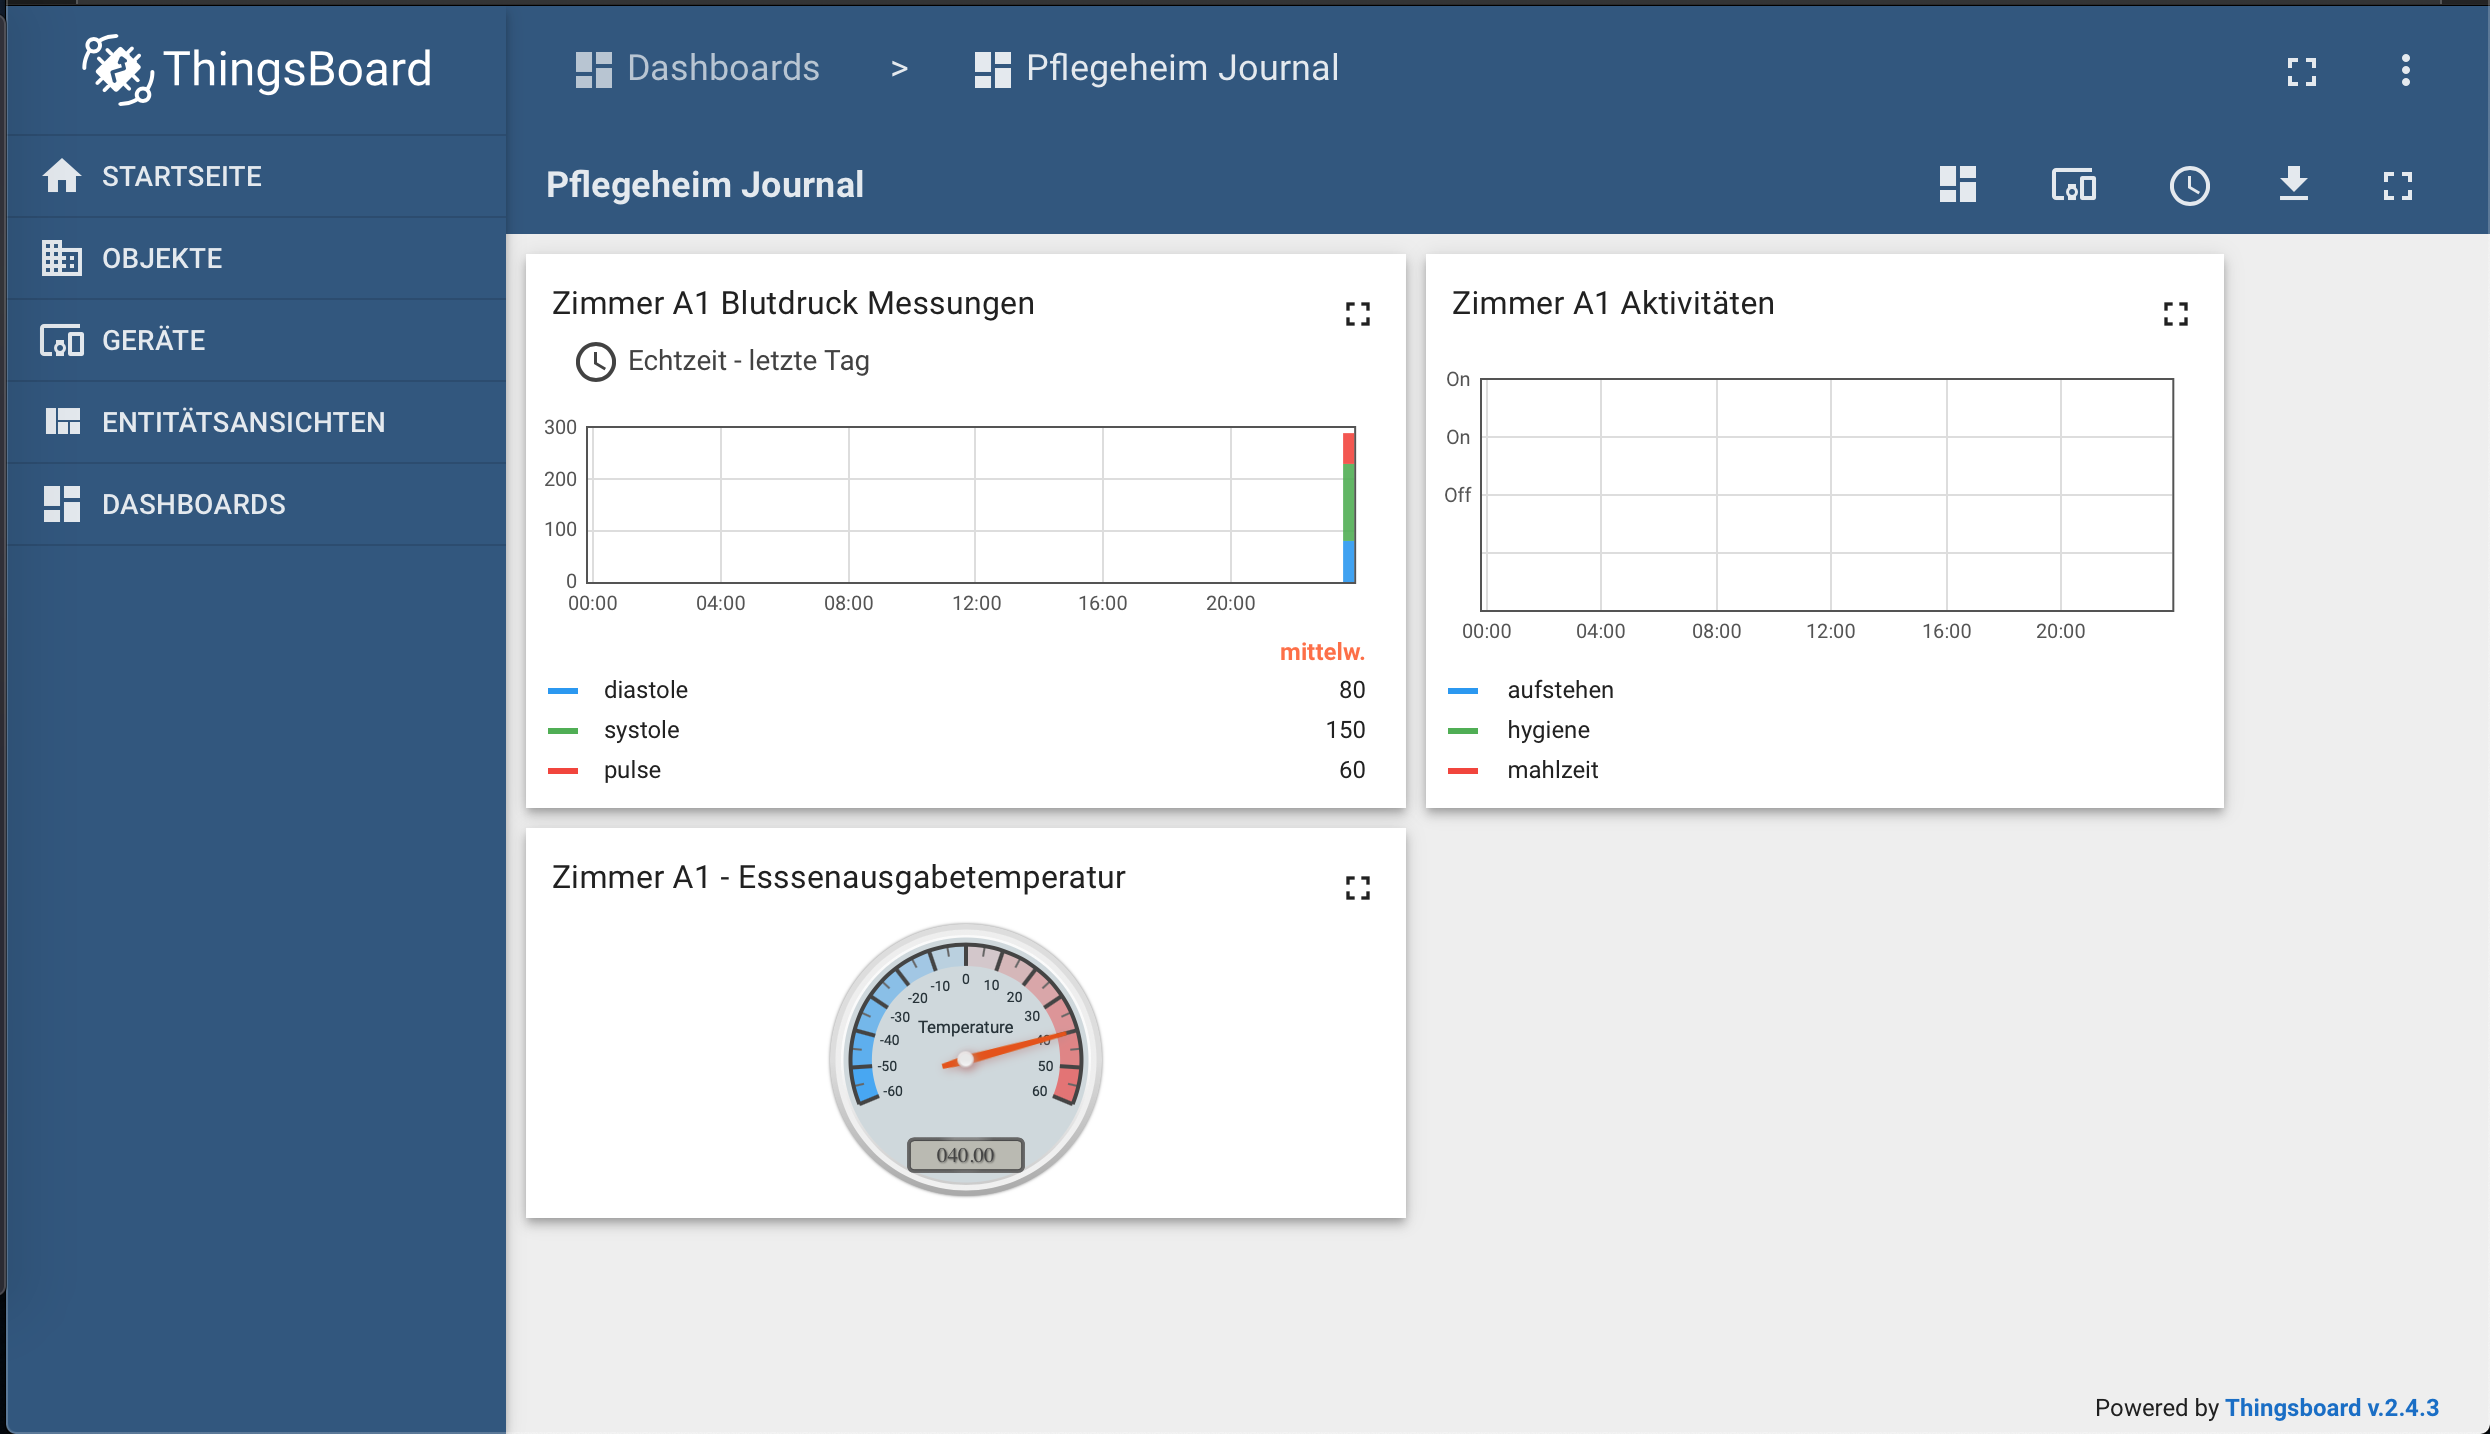The height and width of the screenshot is (1434, 2490).
Task: Open the dashboard states (layout) icon
Action: (x=1957, y=185)
